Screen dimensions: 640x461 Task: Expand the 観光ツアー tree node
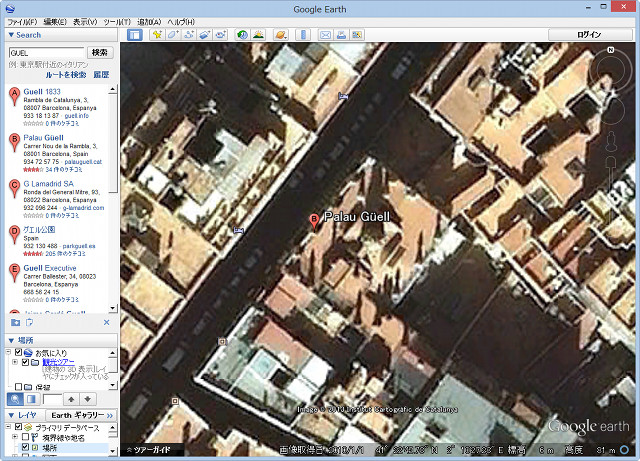[x=15, y=362]
